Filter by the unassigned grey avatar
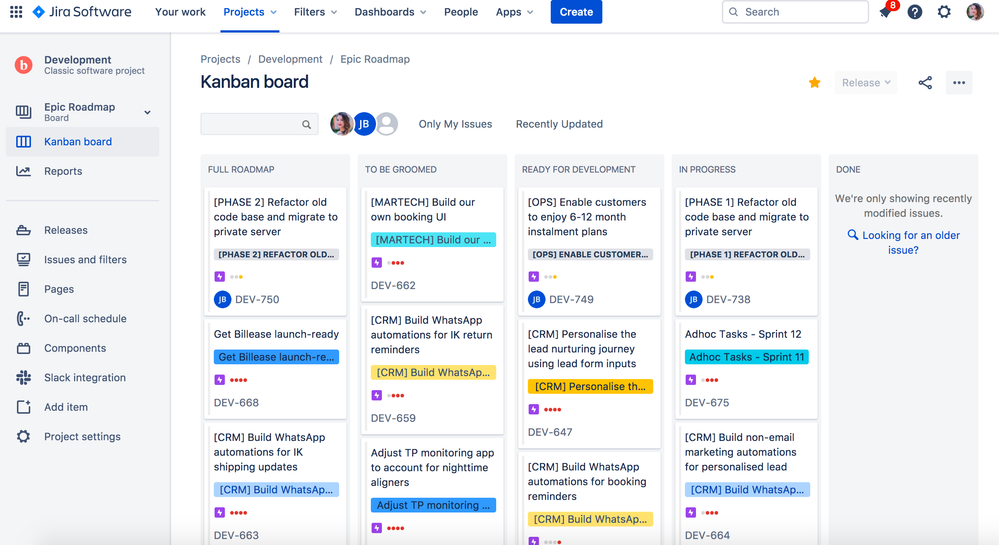Image resolution: width=999 pixels, height=545 pixels. click(x=387, y=124)
